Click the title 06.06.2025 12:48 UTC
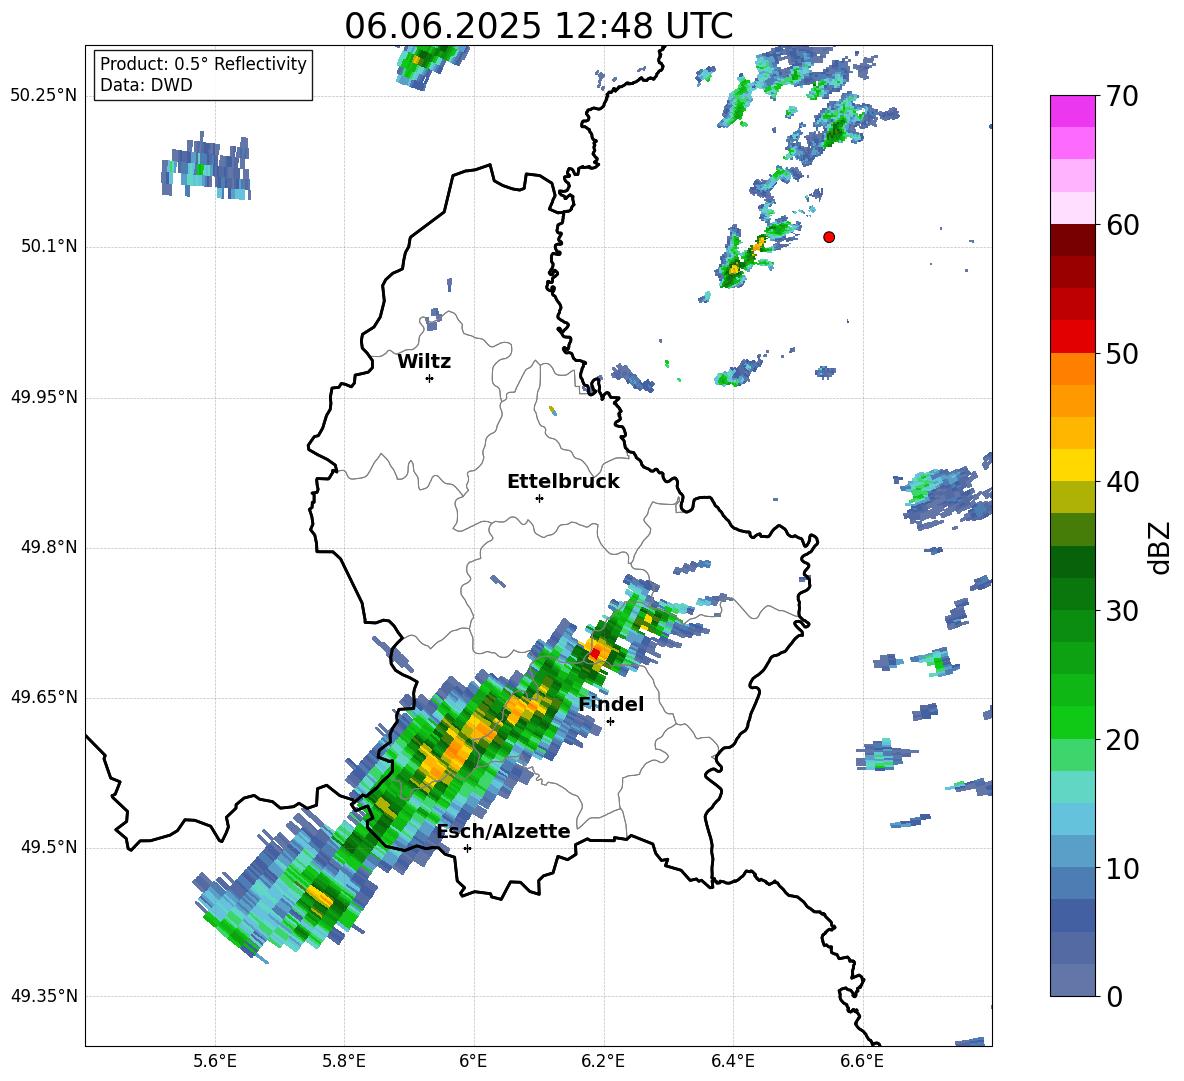1184x1081 pixels. (x=538, y=26)
